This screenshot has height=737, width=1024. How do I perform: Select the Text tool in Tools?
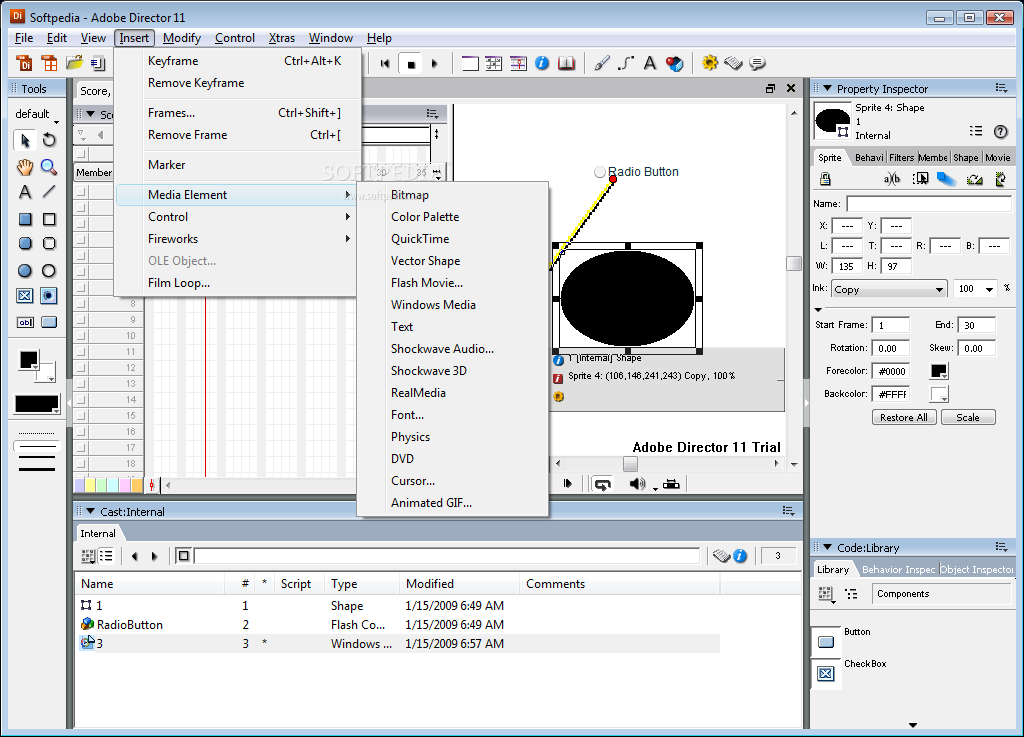point(25,192)
